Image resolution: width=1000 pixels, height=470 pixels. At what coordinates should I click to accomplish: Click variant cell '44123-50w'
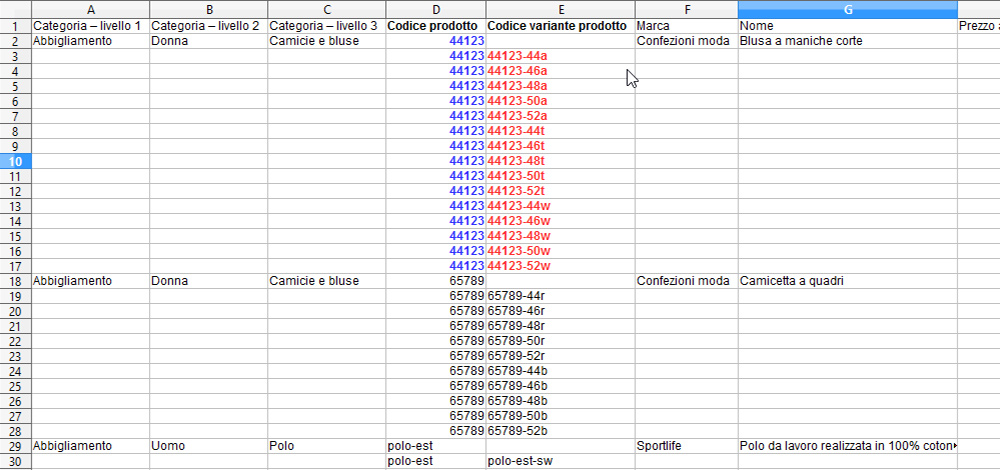coord(560,251)
